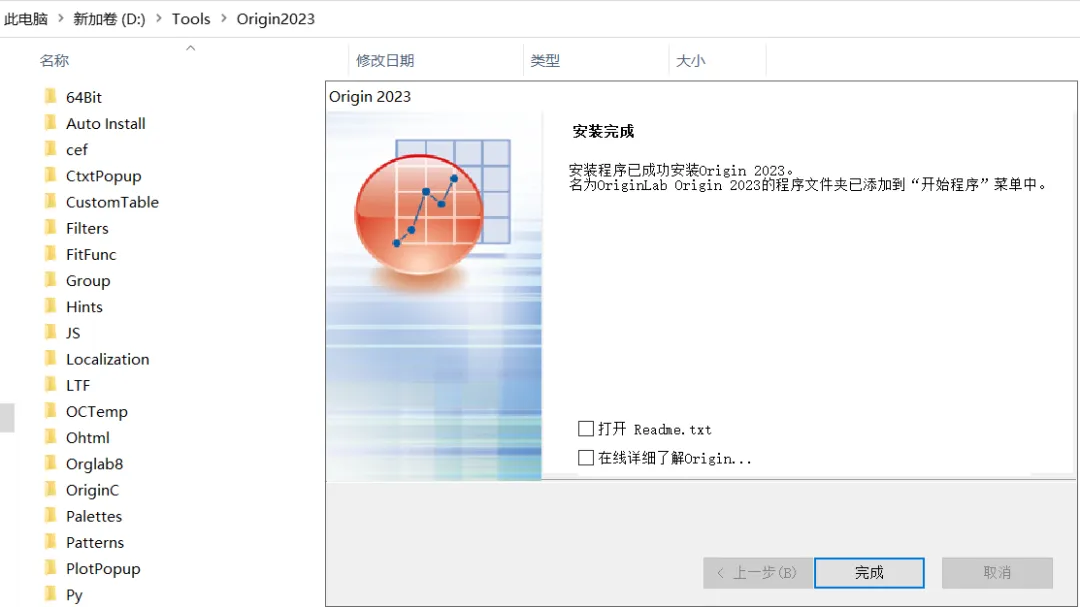The image size is (1080, 607).
Task: Click the Palettes folder icon
Action: pyautogui.click(x=50, y=515)
